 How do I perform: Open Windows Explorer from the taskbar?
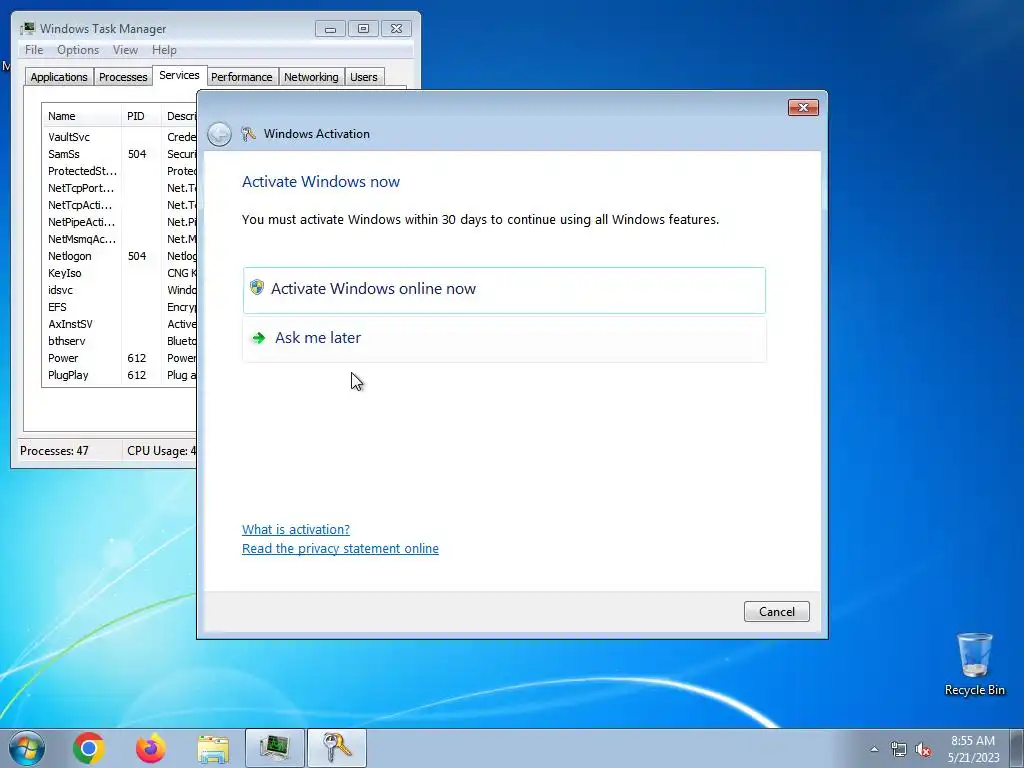[213, 749]
